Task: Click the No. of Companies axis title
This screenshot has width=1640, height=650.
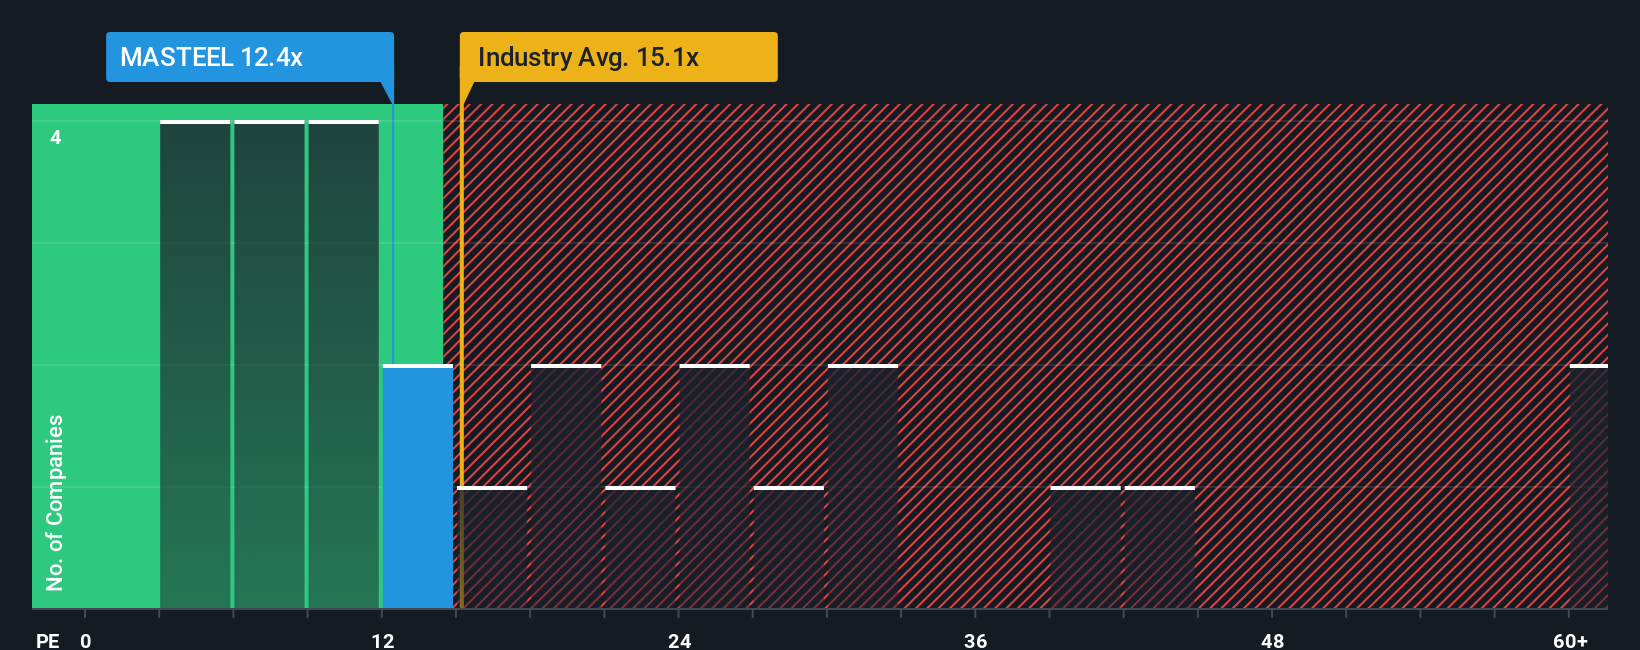Action: coord(55,503)
